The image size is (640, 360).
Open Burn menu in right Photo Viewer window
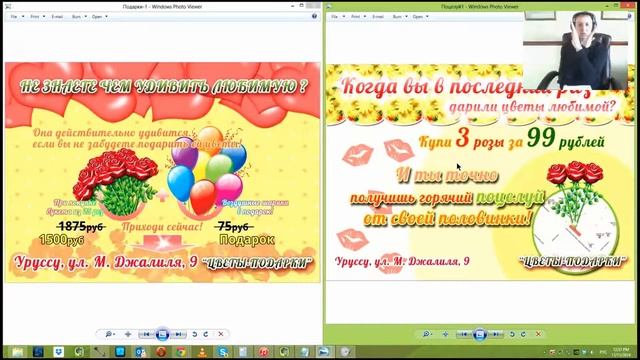coord(400,17)
